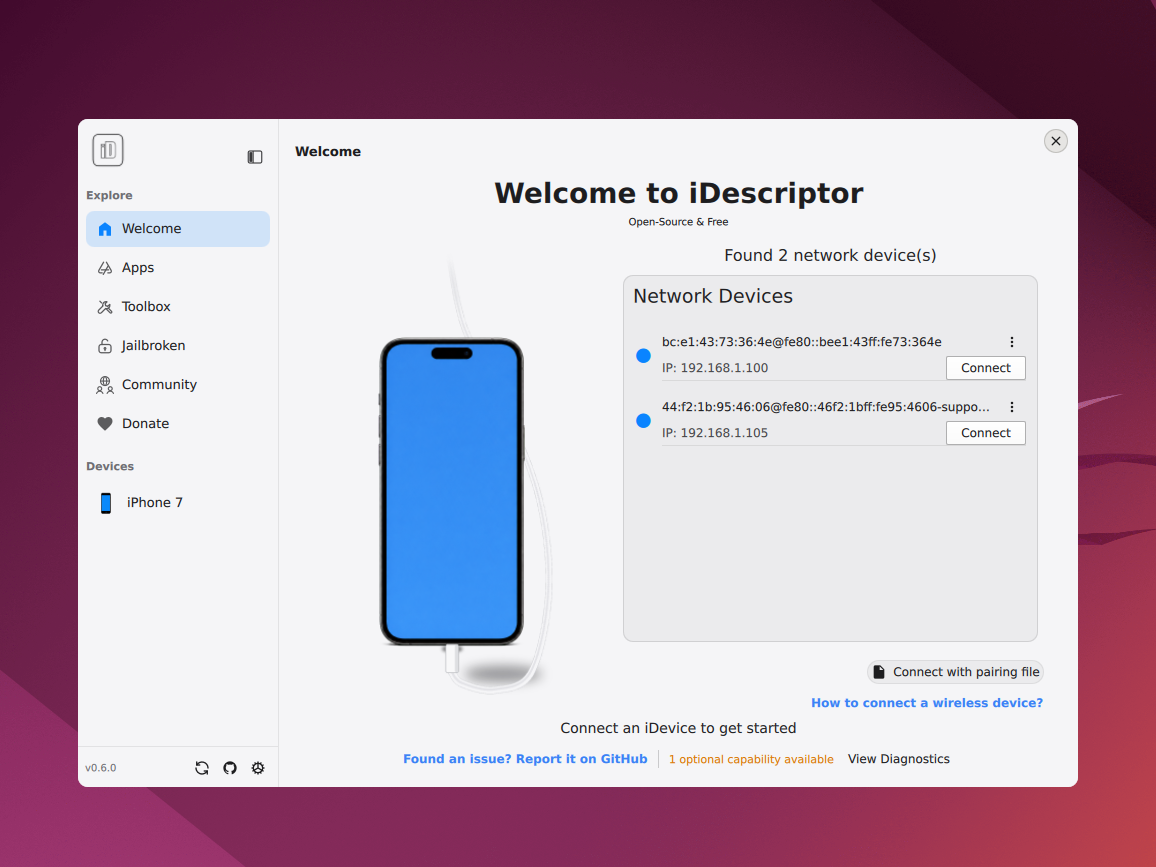
Task: Click the wrench icon beside Toolbox
Action: 105,307
